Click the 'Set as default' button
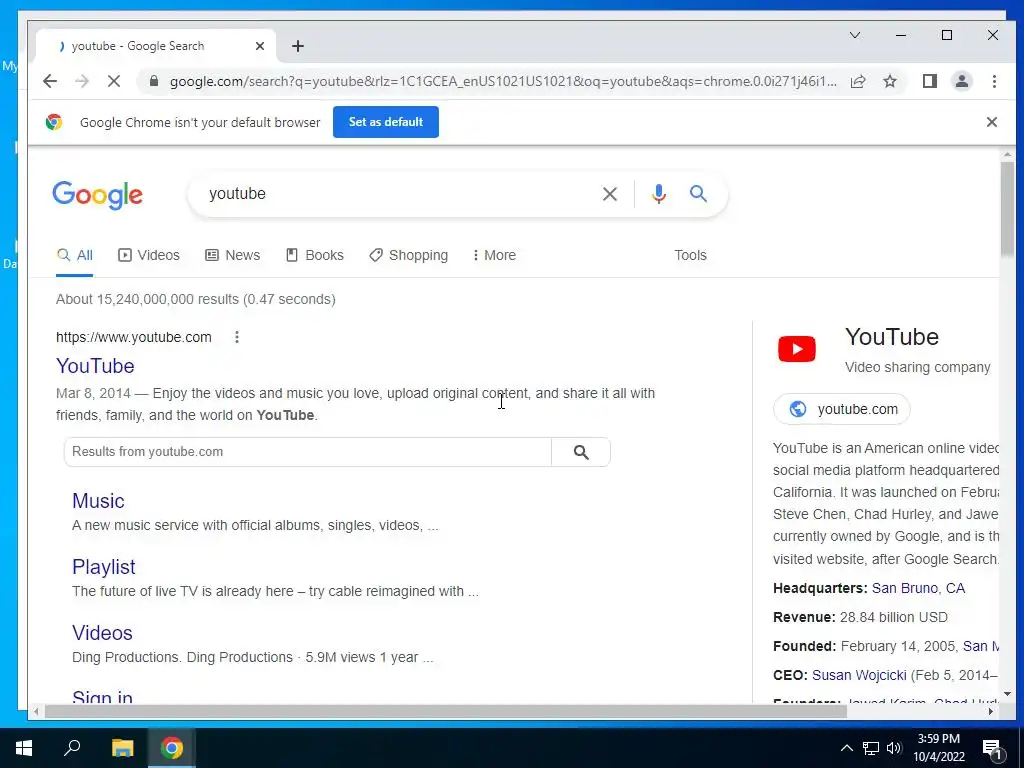Image resolution: width=1024 pixels, height=768 pixels. [x=385, y=122]
